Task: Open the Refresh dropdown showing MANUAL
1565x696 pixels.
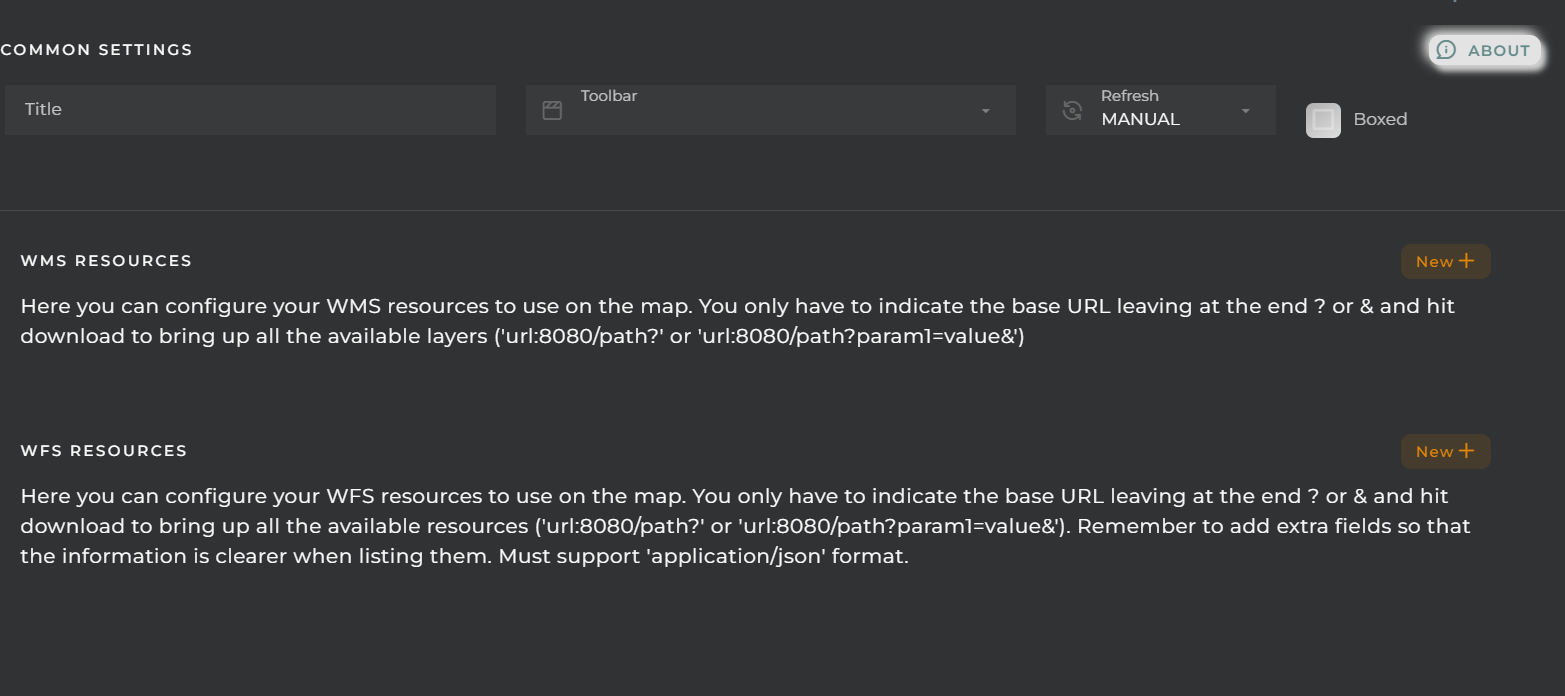Action: coord(1160,110)
